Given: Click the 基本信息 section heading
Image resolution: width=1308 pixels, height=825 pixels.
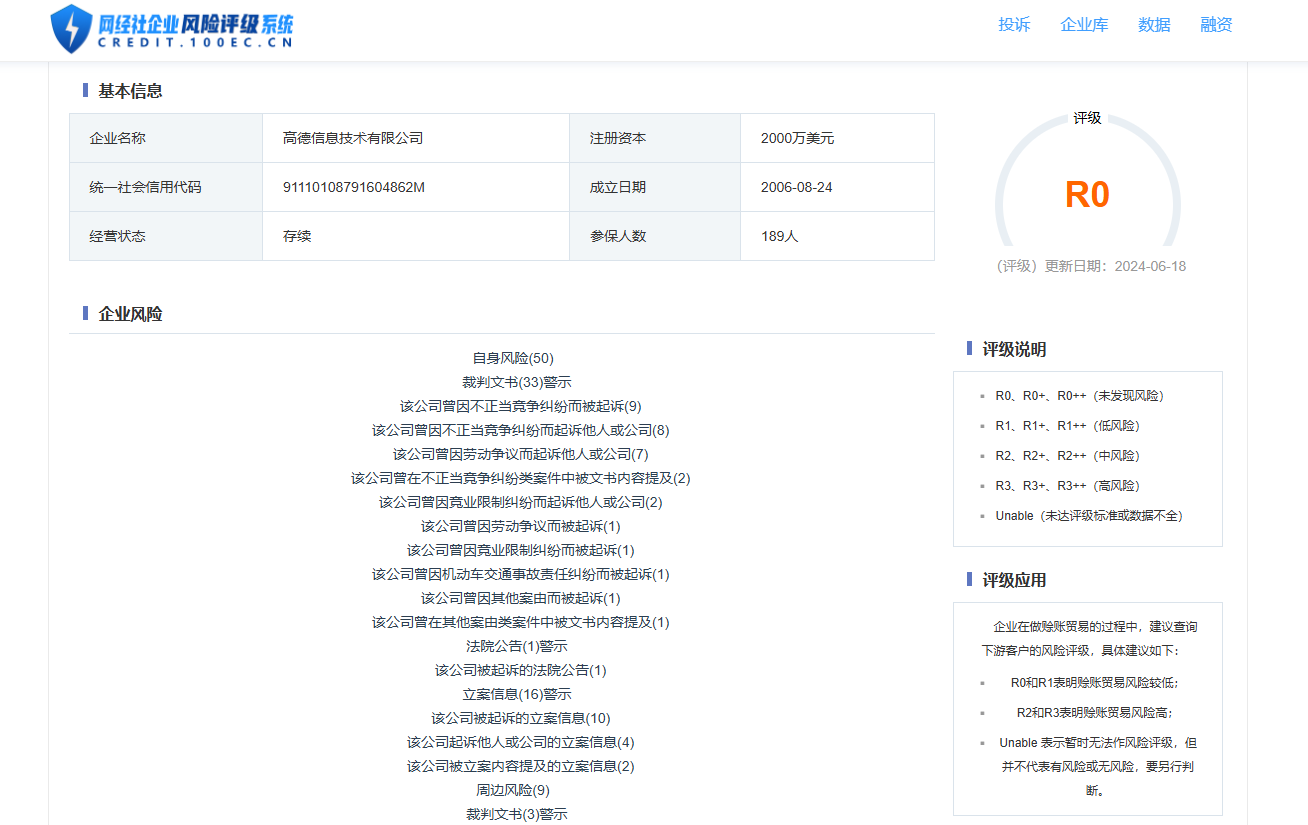Looking at the screenshot, I should [x=130, y=91].
